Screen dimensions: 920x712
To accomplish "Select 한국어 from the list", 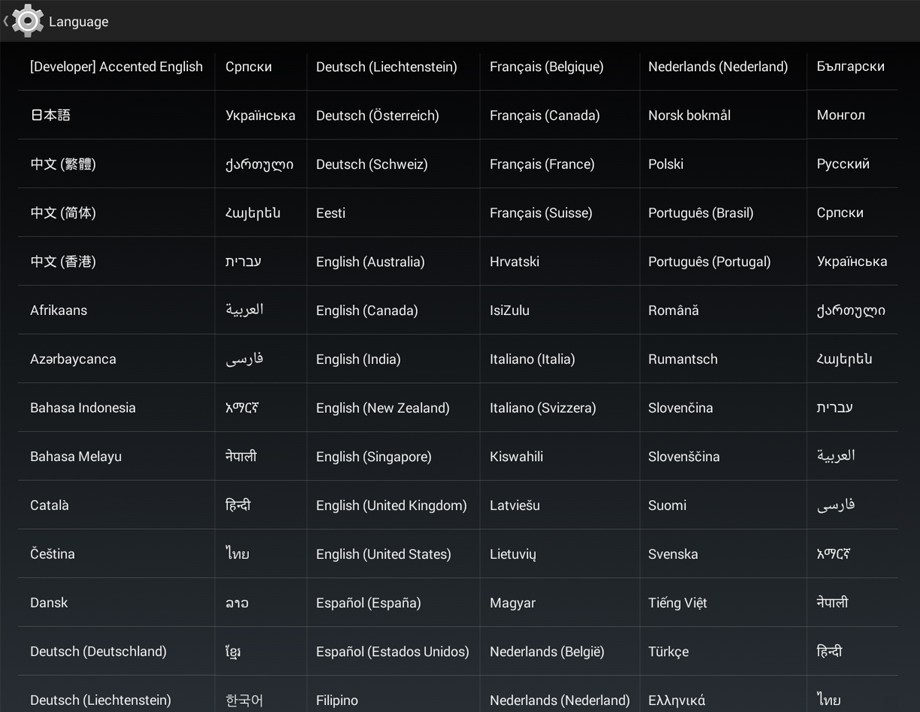I will pos(244,699).
